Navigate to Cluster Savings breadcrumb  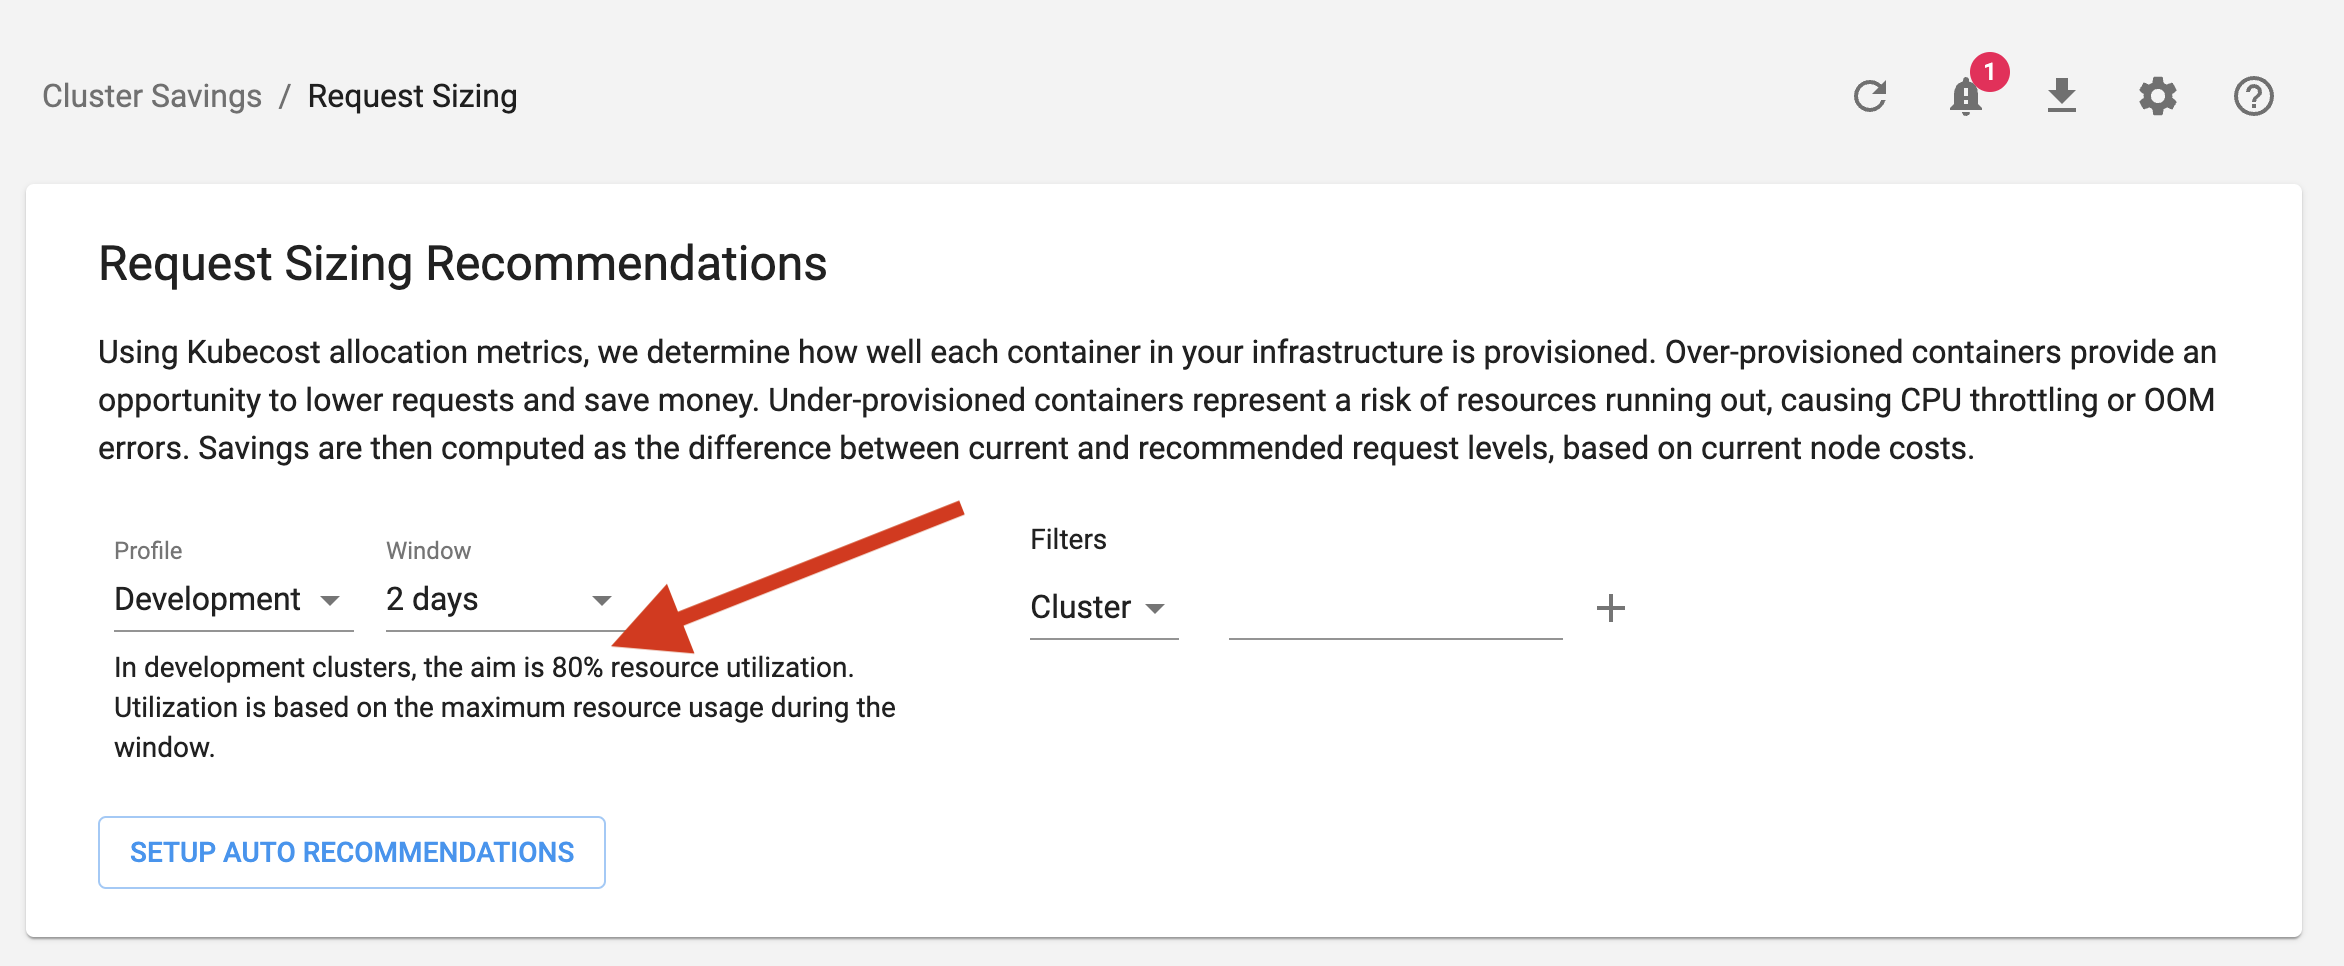coord(152,95)
